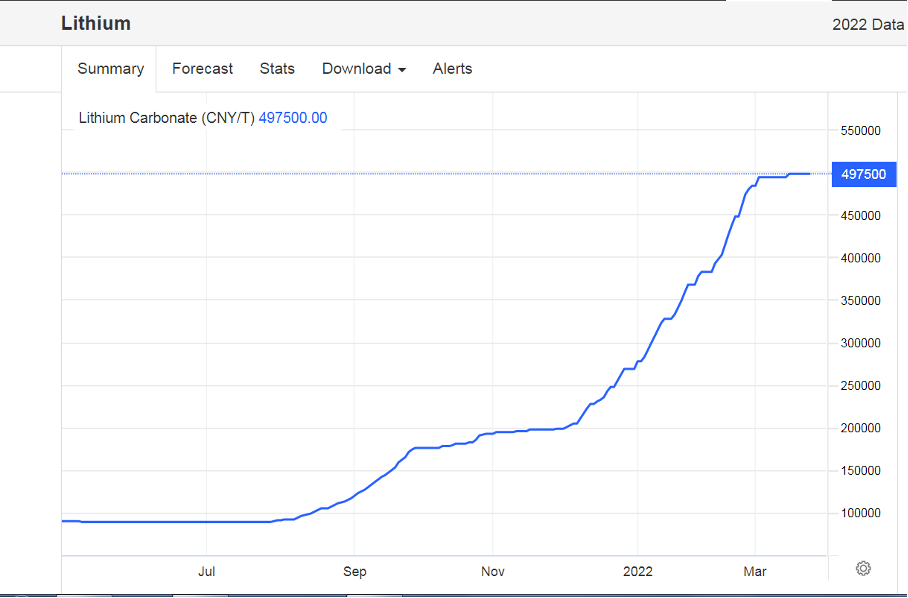908x598 pixels.
Task: Click the 2022 Data header text
Action: pyautogui.click(x=868, y=24)
